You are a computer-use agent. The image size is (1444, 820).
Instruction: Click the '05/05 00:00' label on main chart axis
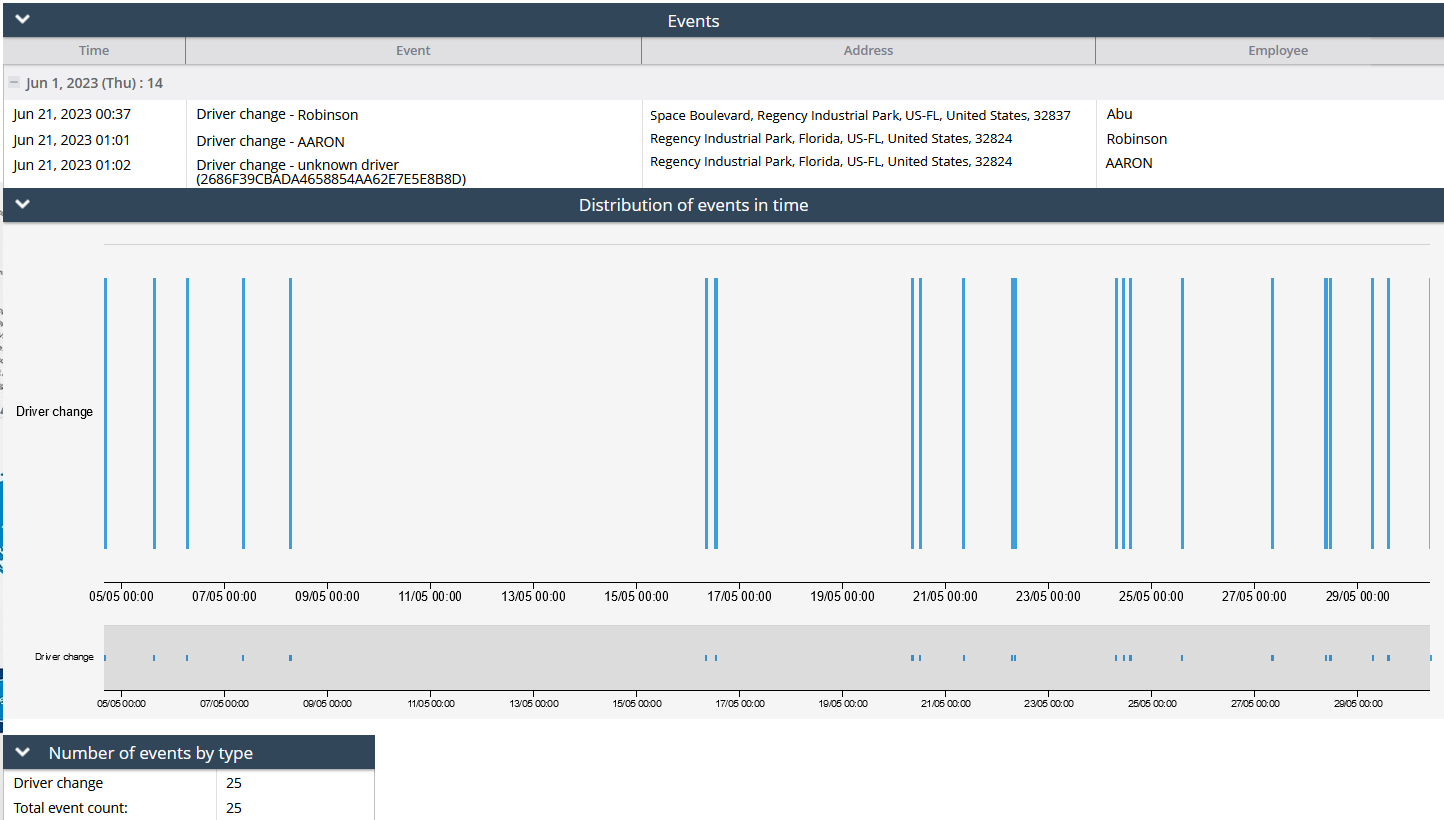tap(119, 597)
